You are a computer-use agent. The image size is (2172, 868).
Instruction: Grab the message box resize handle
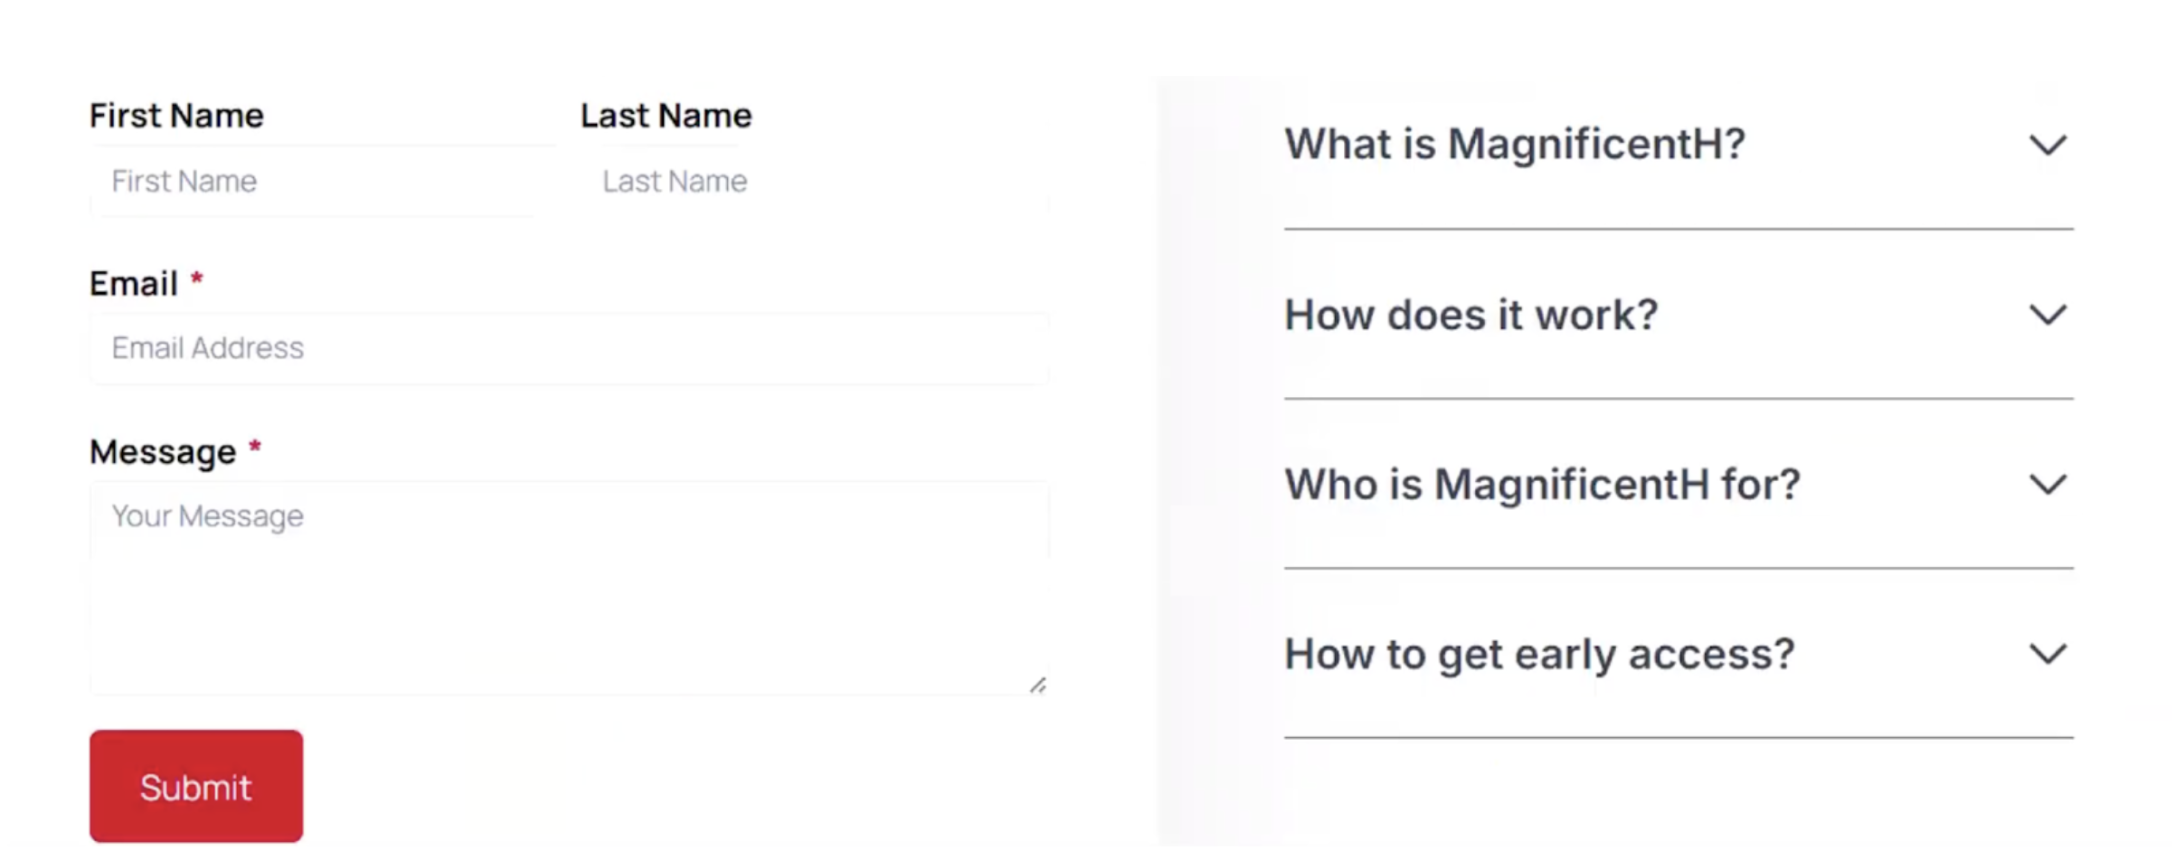point(1038,685)
